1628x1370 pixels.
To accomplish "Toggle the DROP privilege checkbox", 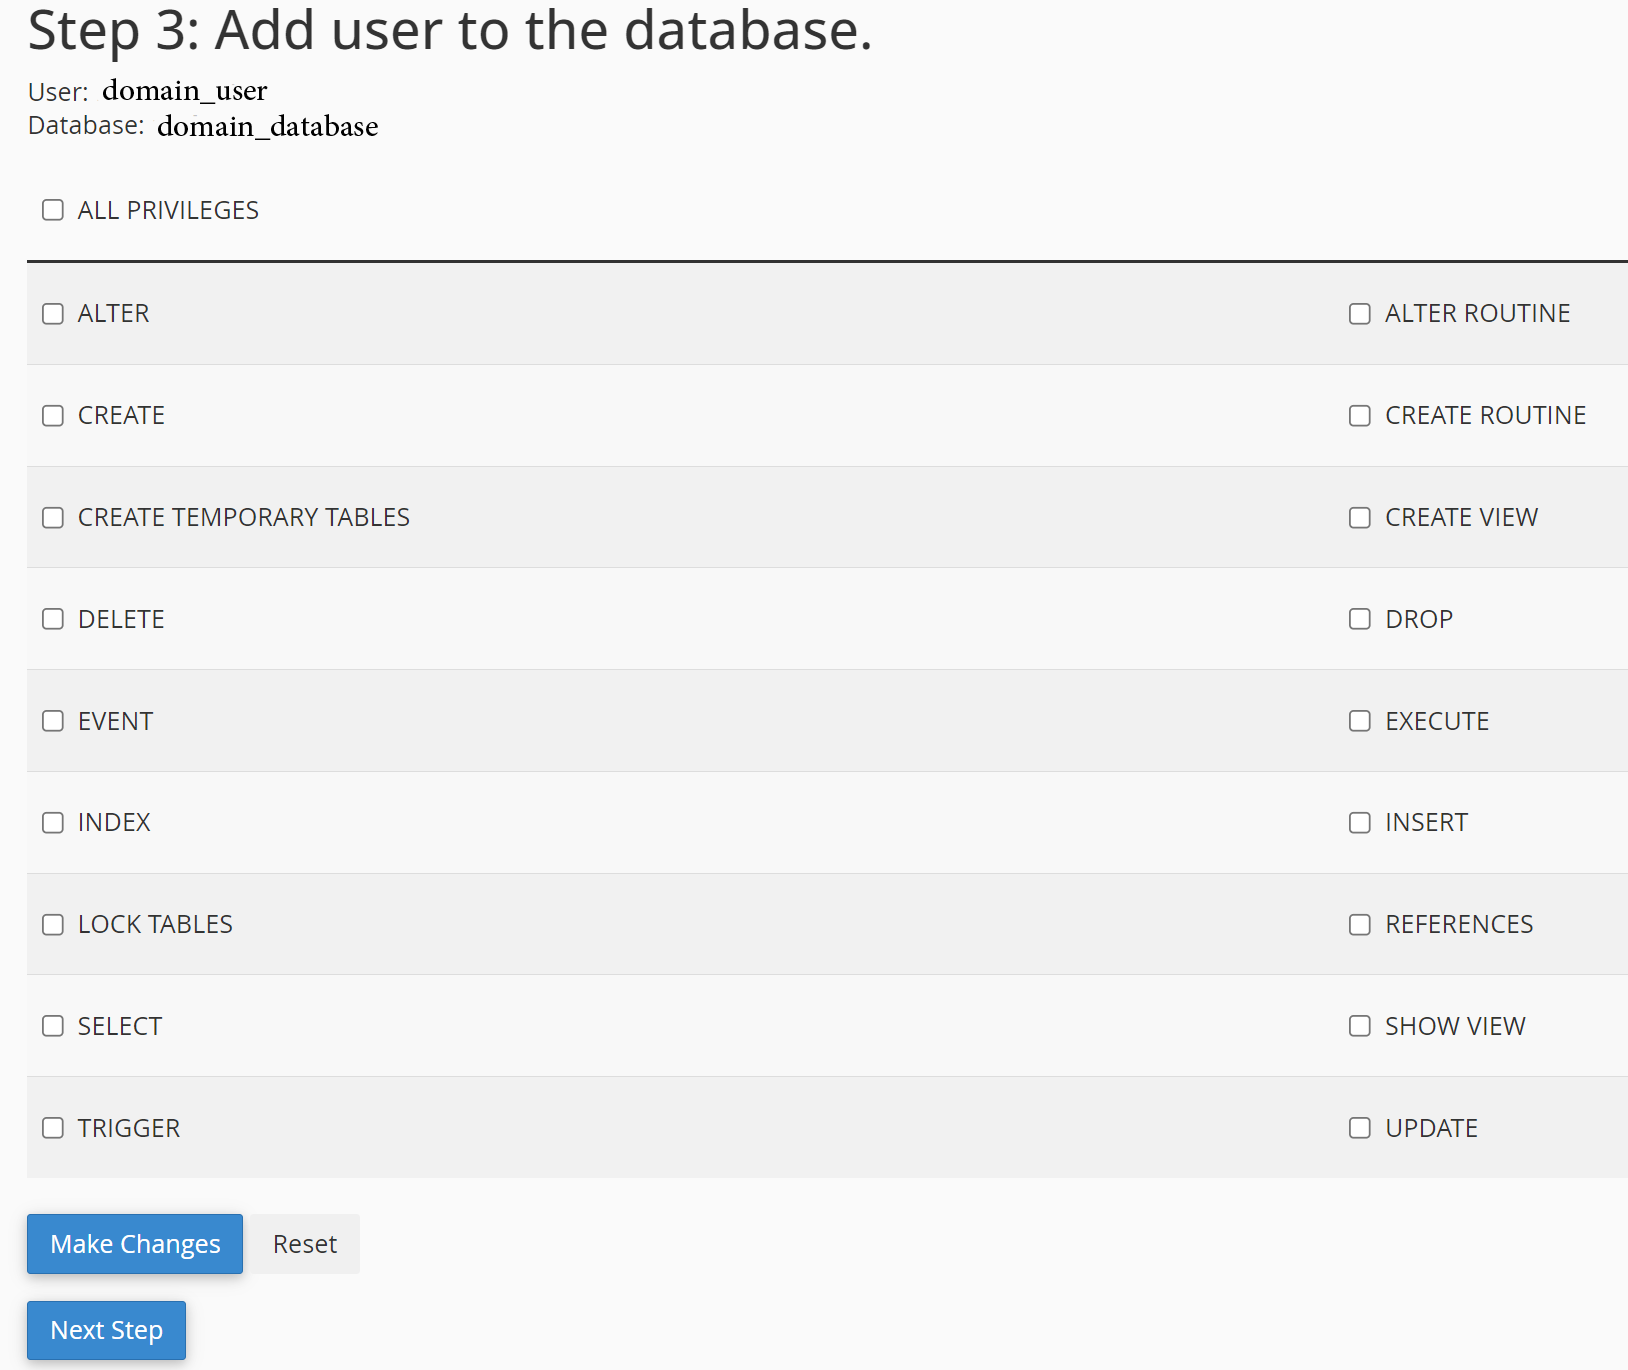I will pyautogui.click(x=1360, y=620).
